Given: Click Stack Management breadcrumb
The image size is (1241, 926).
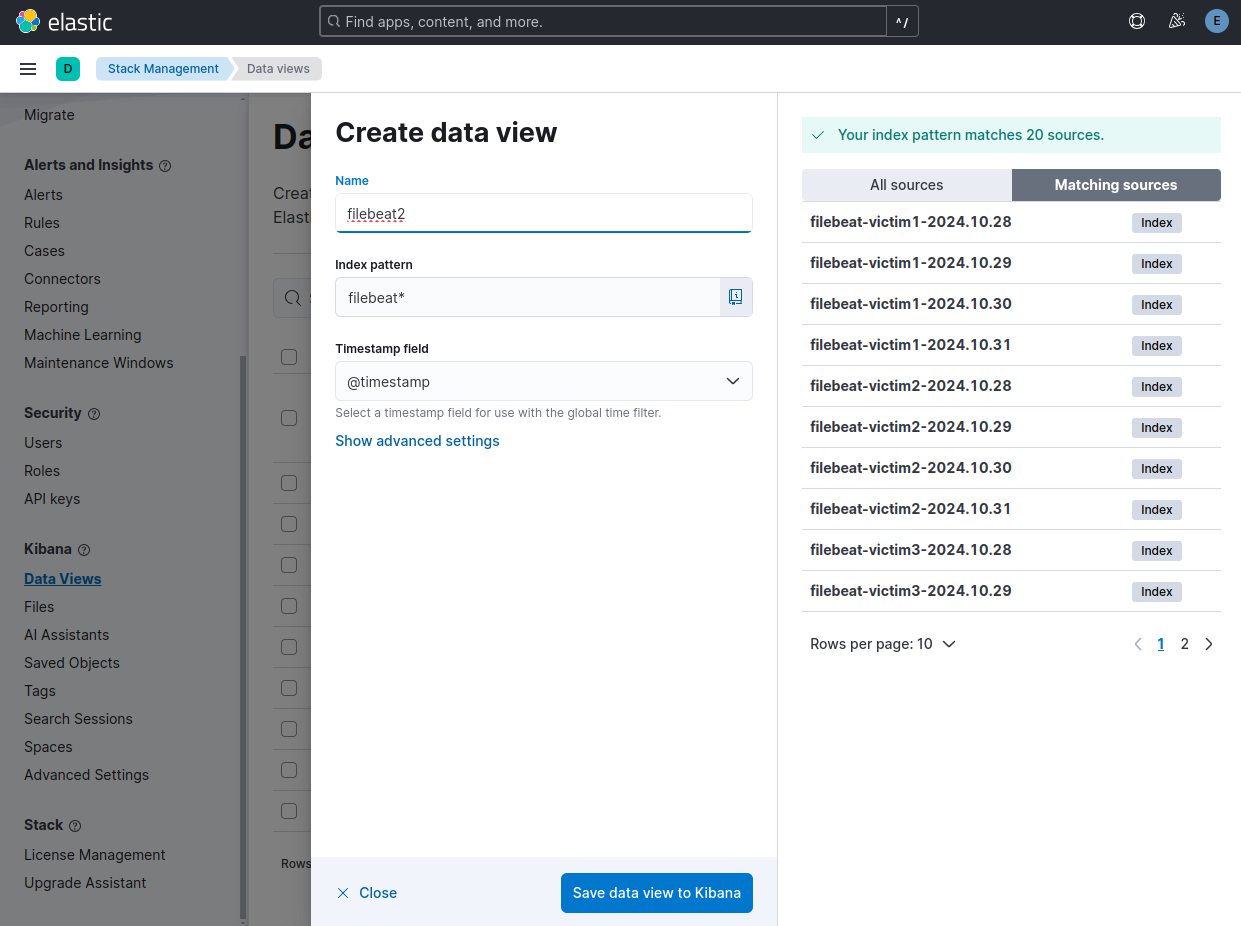Looking at the screenshot, I should click(163, 69).
